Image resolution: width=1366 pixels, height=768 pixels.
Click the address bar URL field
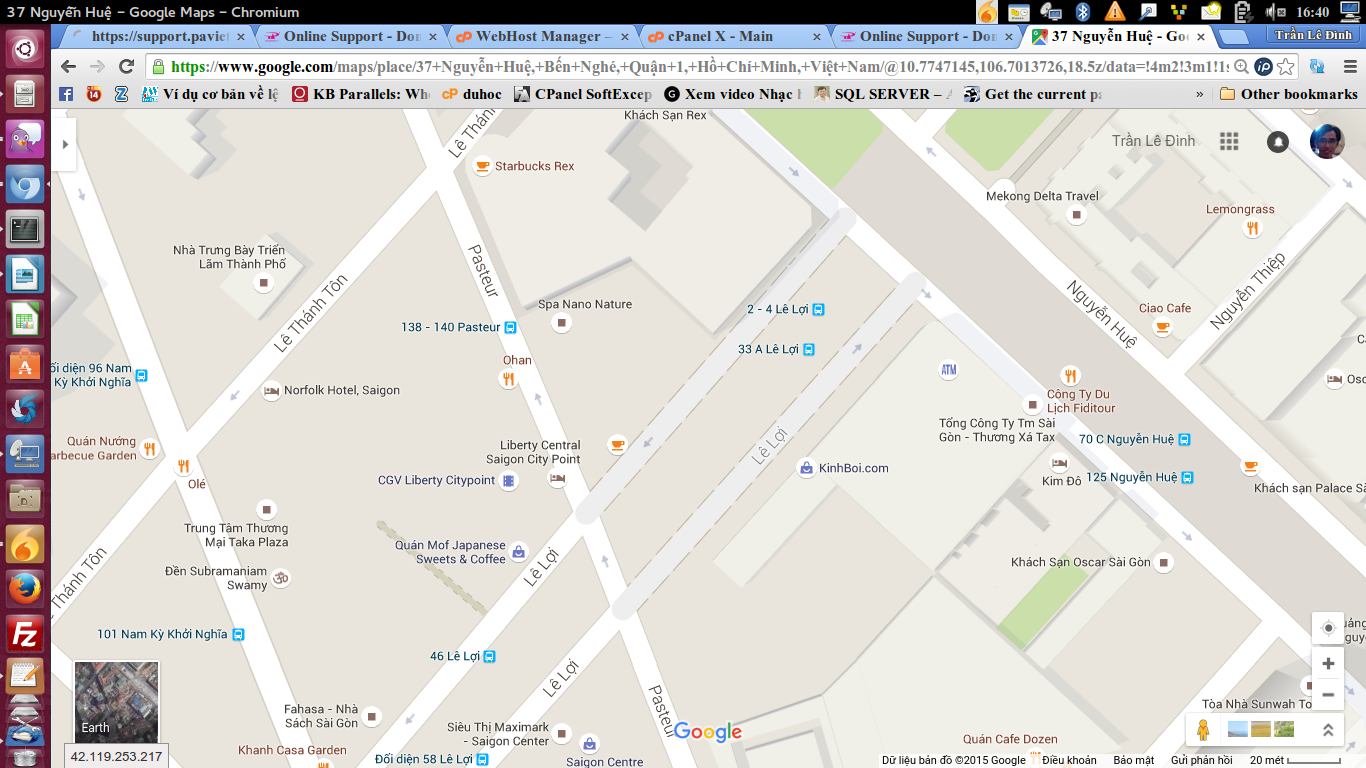coord(700,67)
